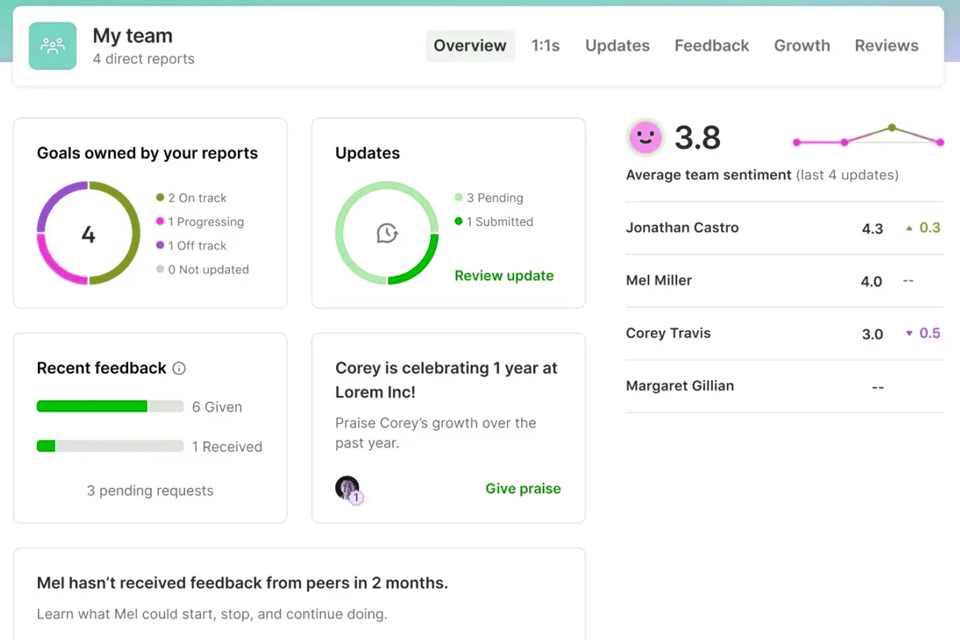Open the Reviews tab
Screen dimensions: 960x640
[x=887, y=46]
